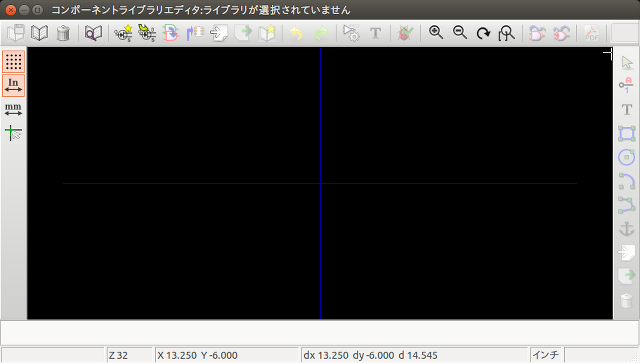Redraw the view

point(483,33)
